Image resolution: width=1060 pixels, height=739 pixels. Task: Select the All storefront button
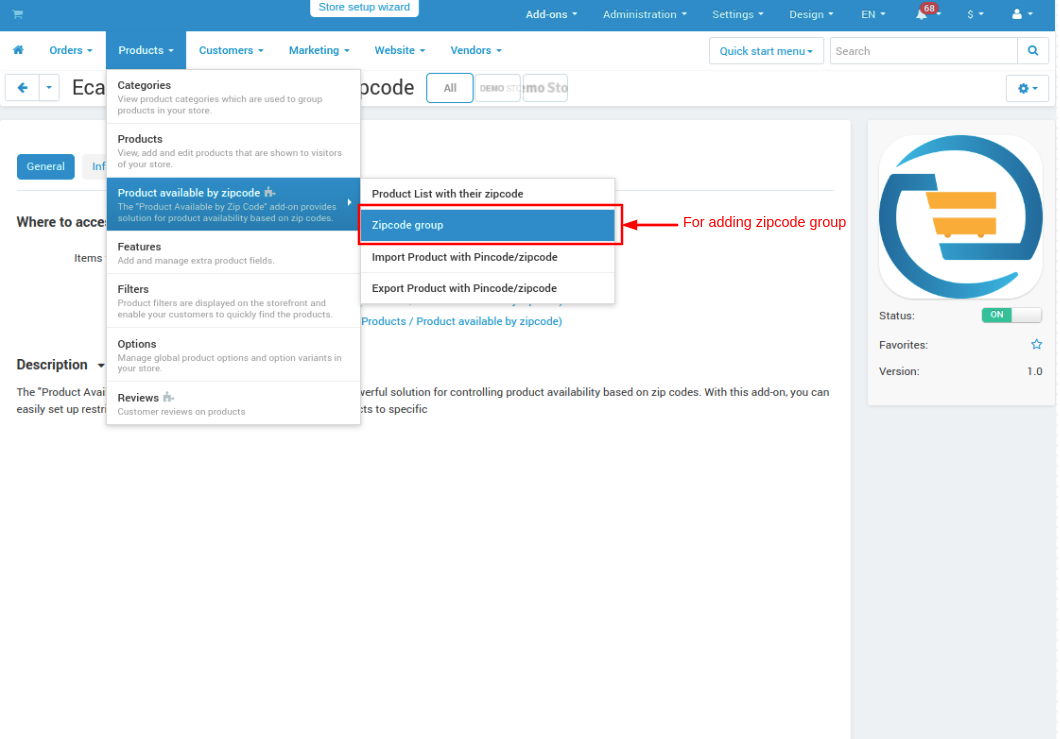pos(450,88)
